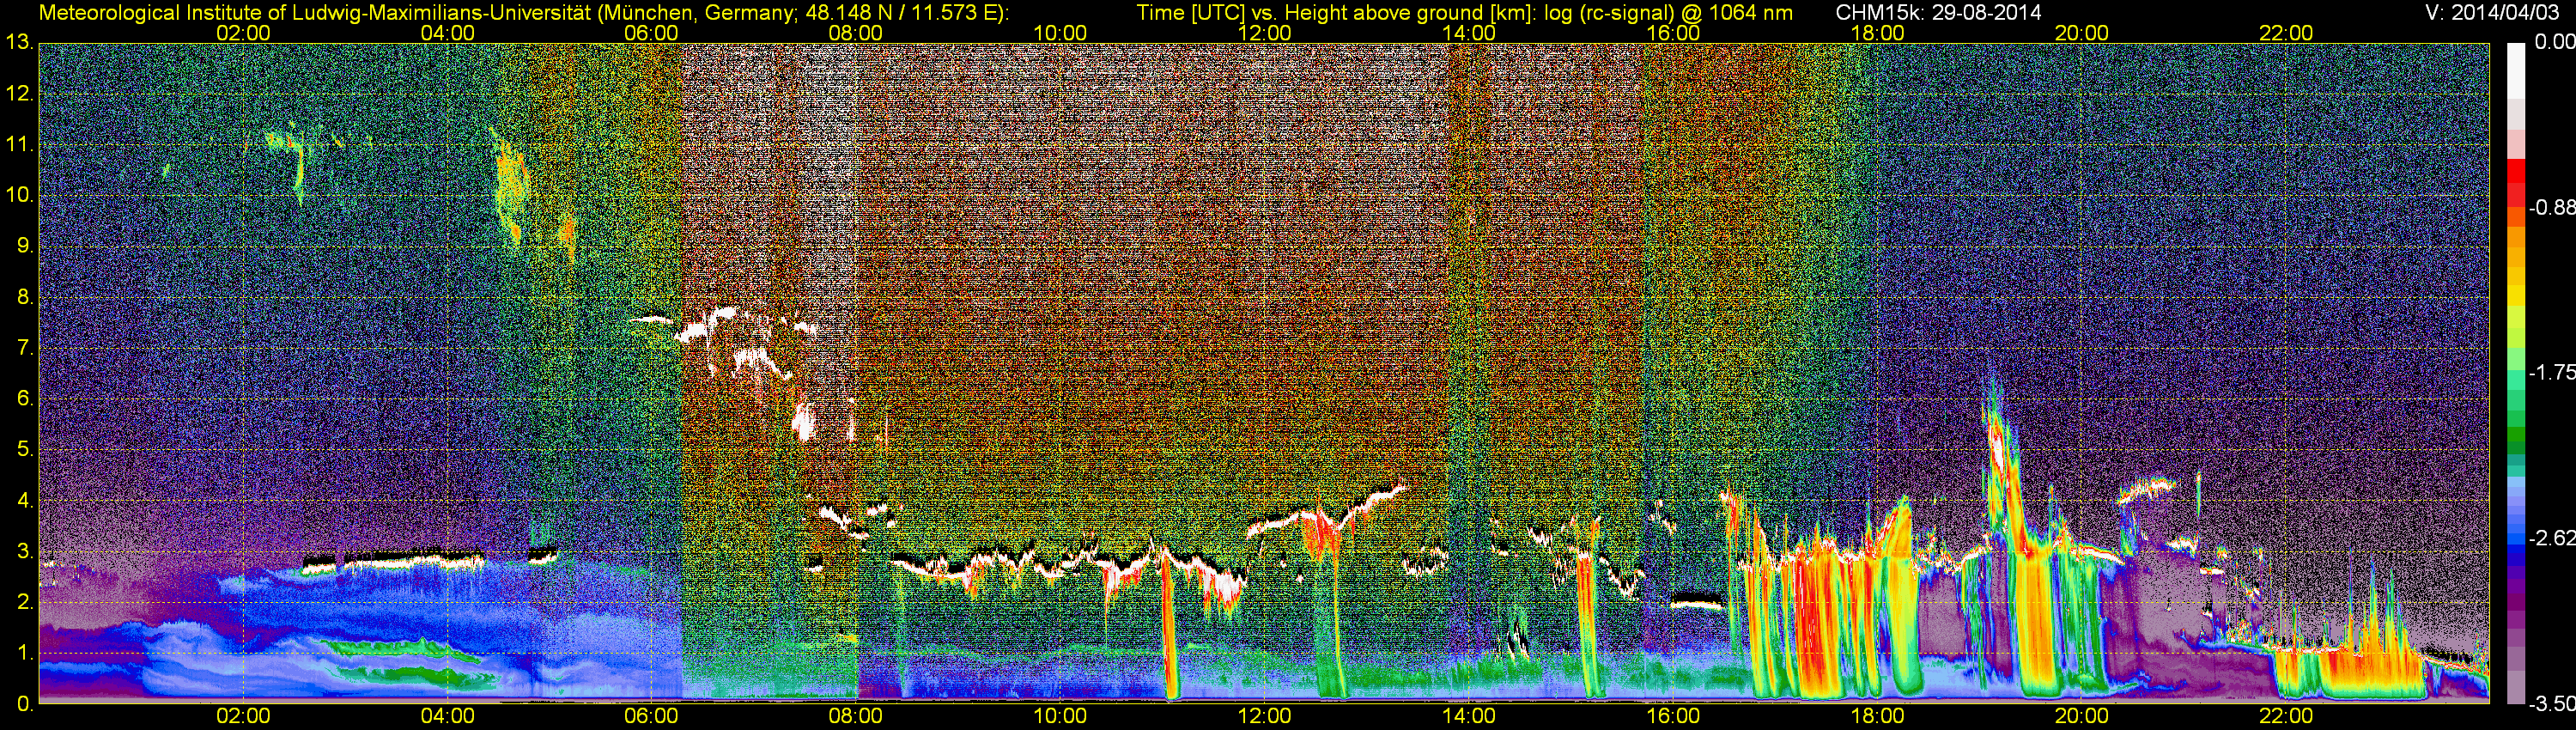Click the height axis label '11.'
The width and height of the screenshot is (2576, 730).
click(x=19, y=145)
